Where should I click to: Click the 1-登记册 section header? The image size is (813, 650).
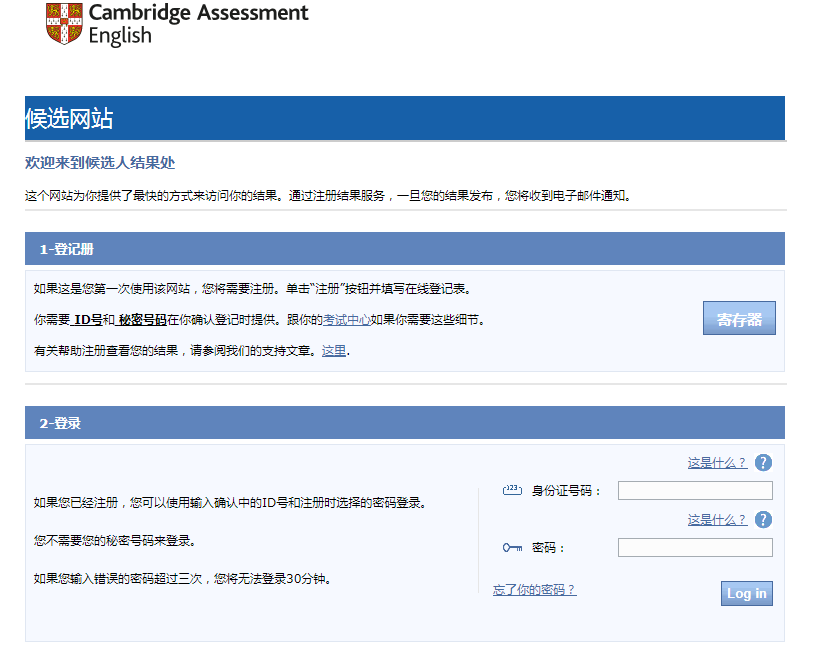[x=405, y=249]
